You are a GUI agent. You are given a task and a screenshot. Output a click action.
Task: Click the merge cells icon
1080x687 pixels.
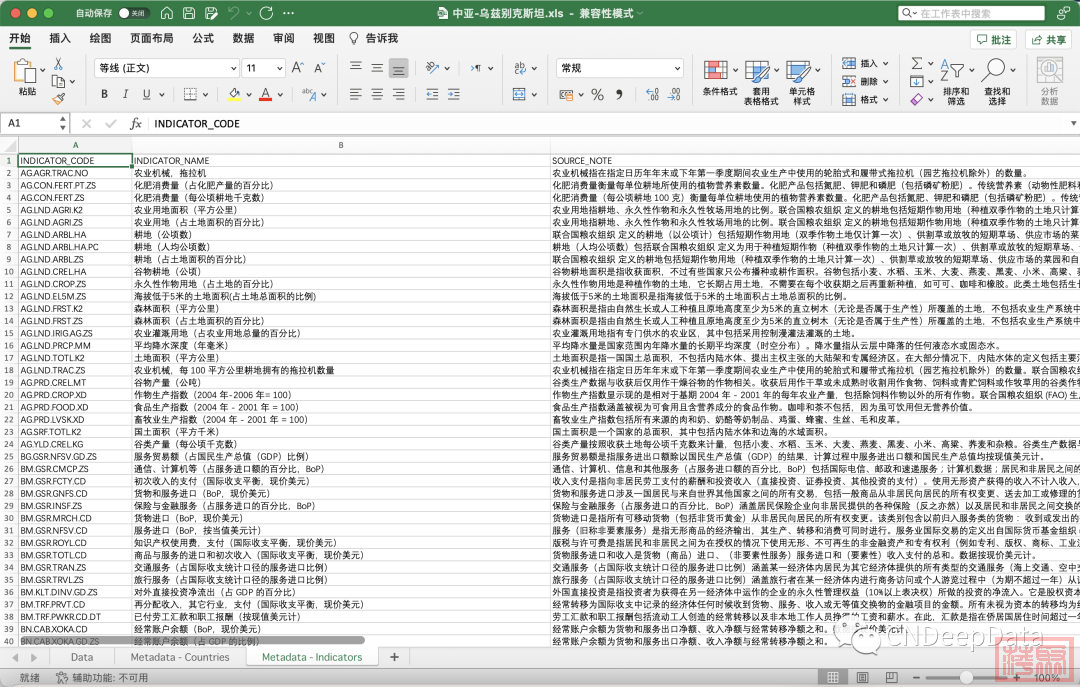519,94
